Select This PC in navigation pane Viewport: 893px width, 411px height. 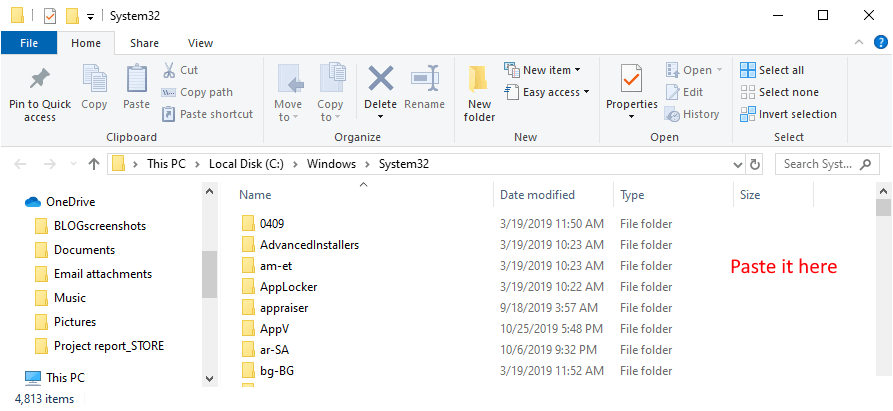coord(55,377)
